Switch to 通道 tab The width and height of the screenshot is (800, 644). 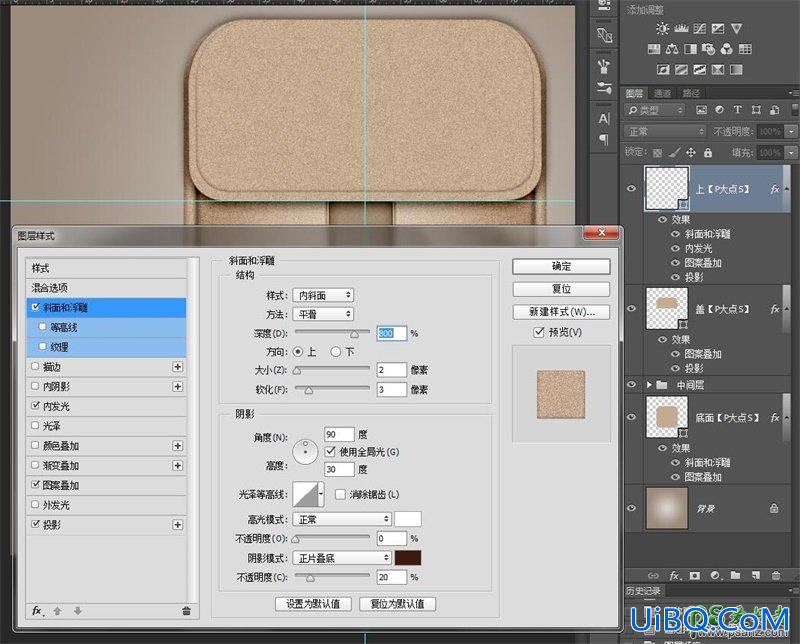pyautogui.click(x=662, y=93)
